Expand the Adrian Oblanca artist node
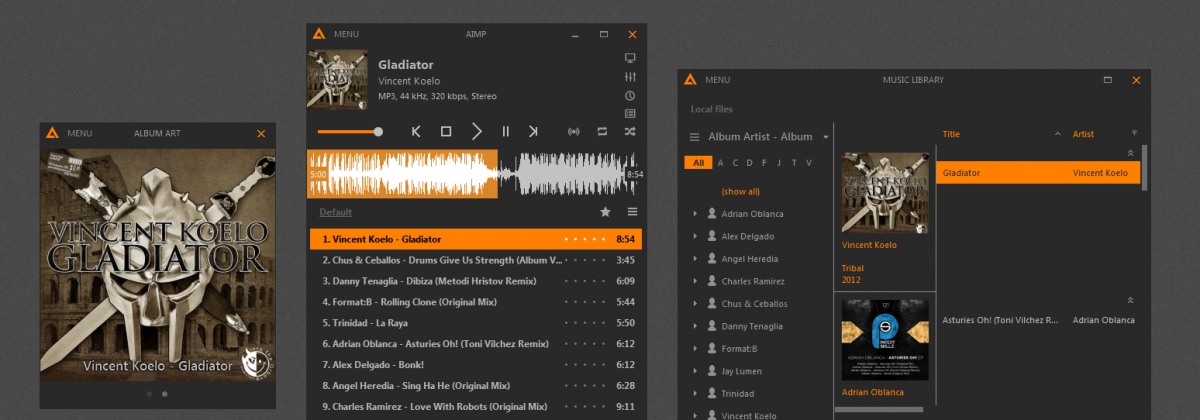The image size is (1200, 420). [x=695, y=214]
